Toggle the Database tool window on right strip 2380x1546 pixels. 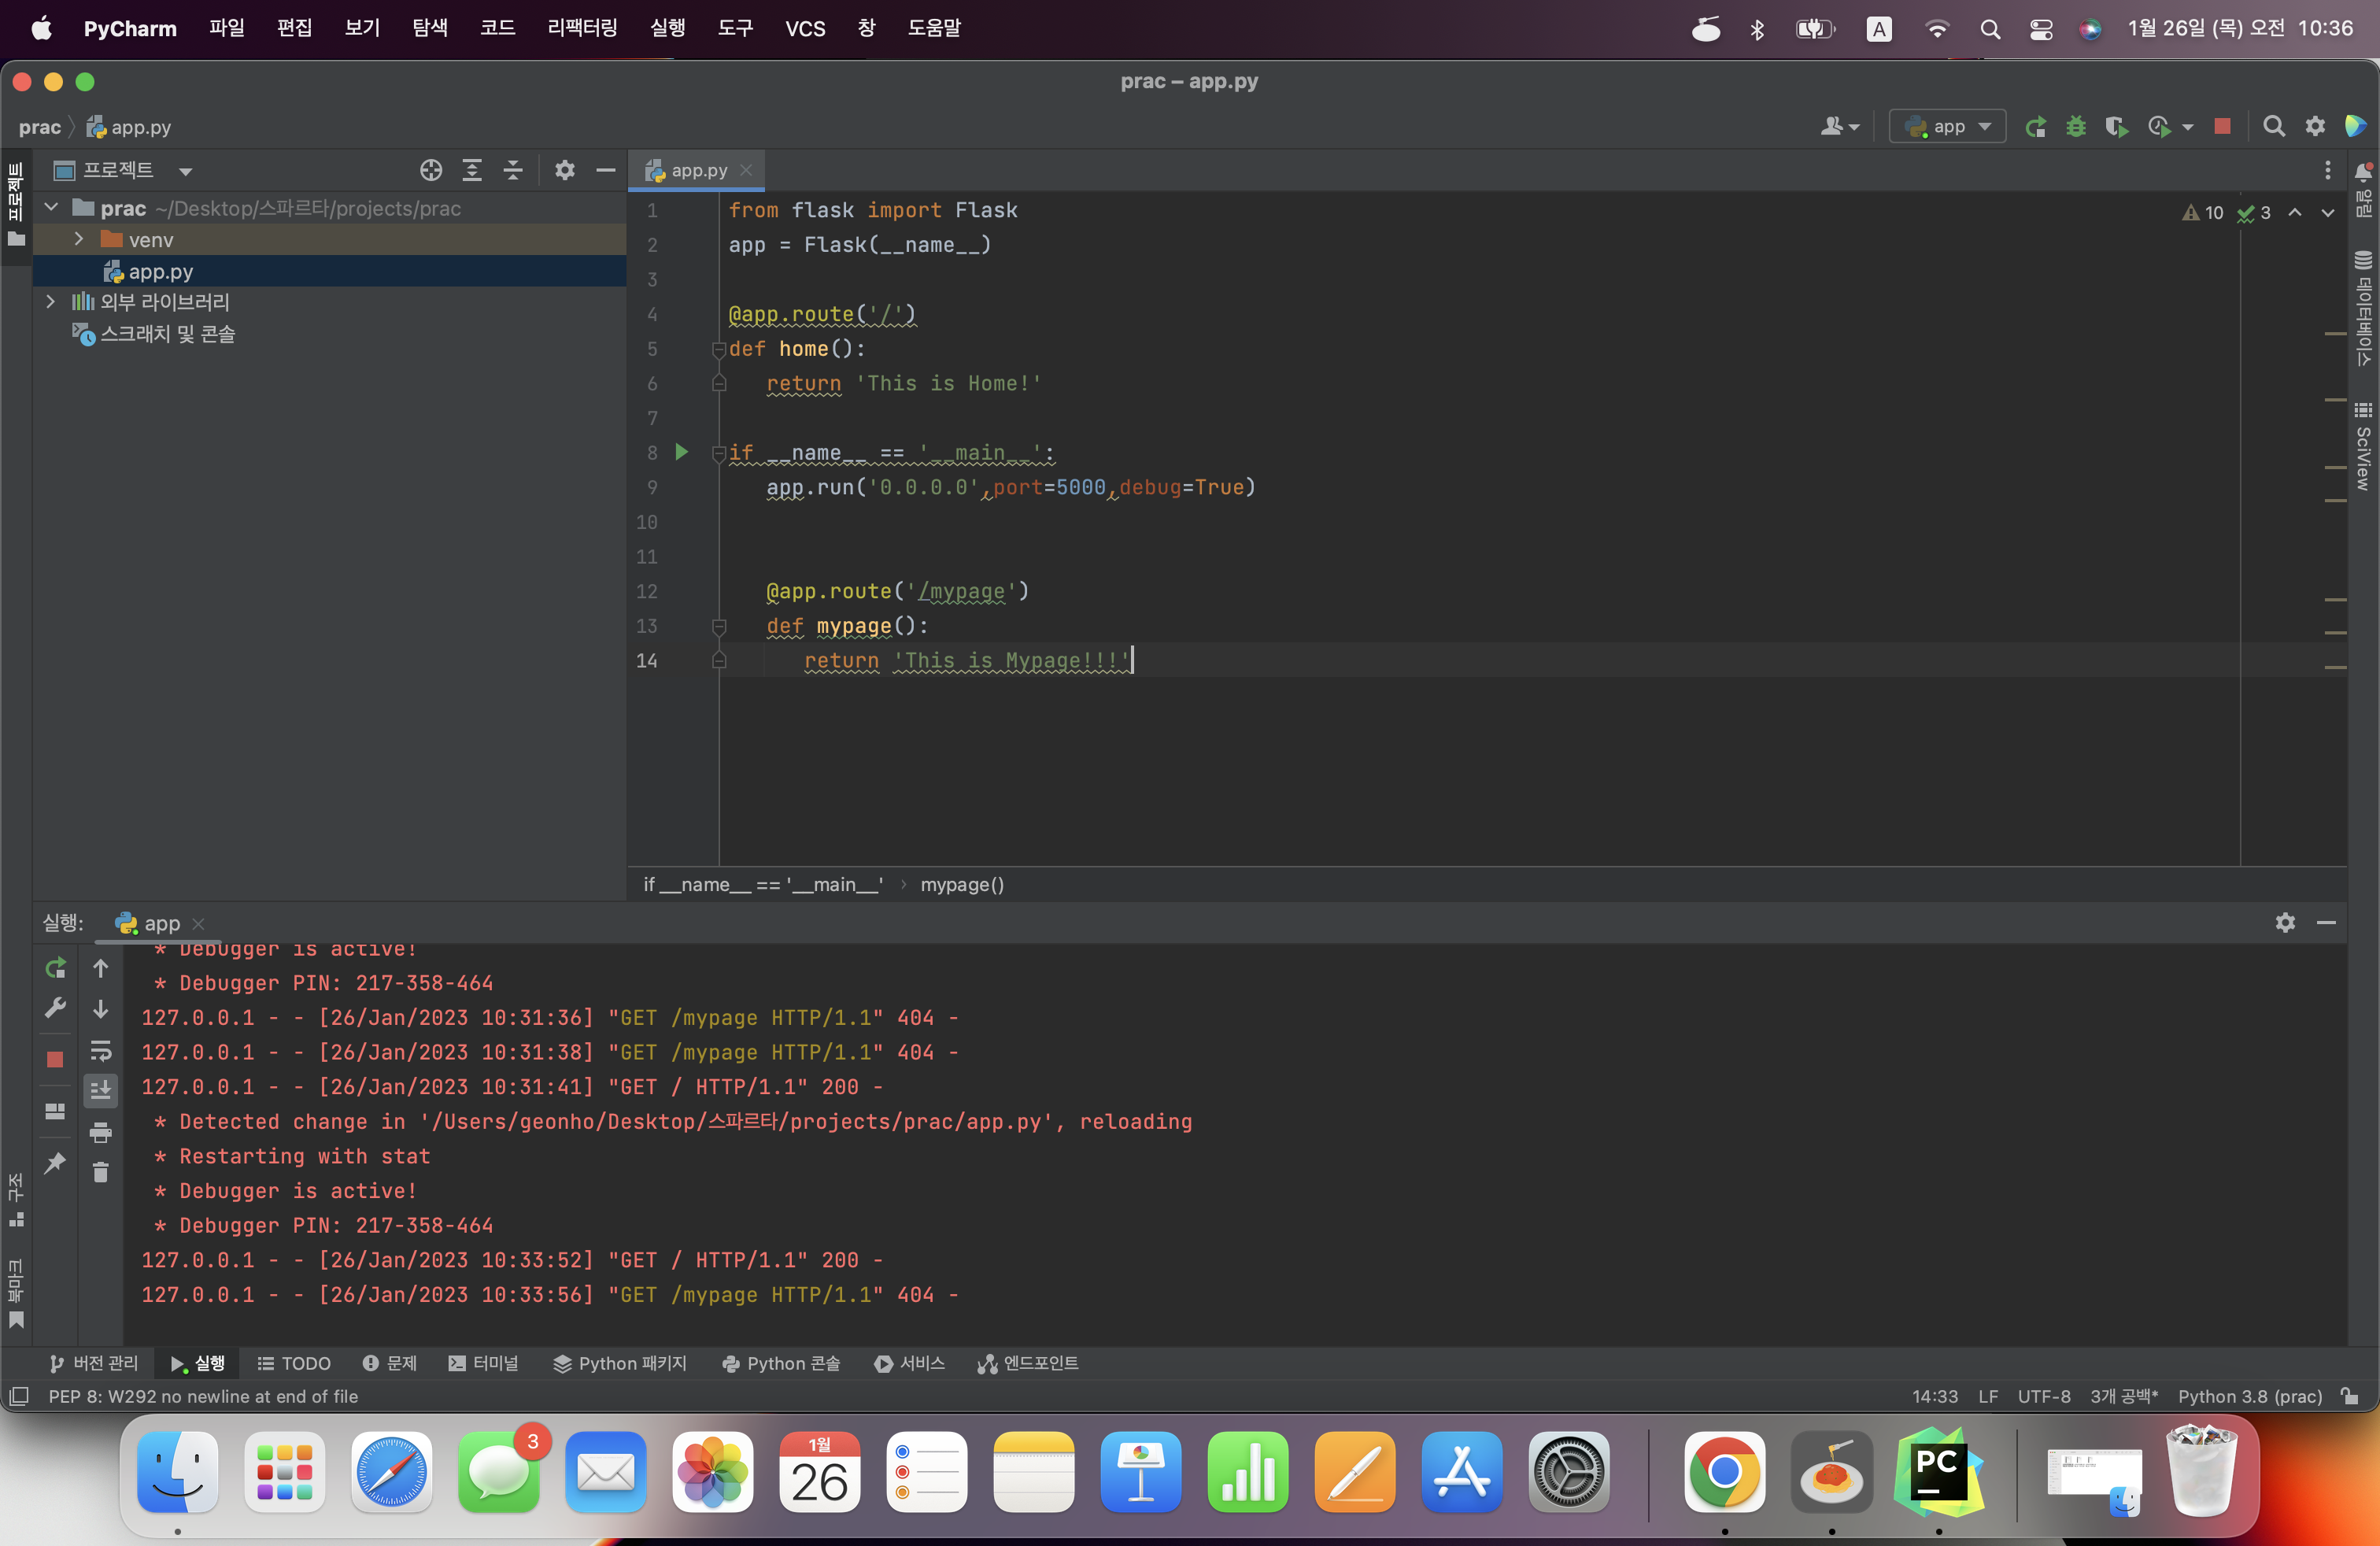click(2363, 308)
